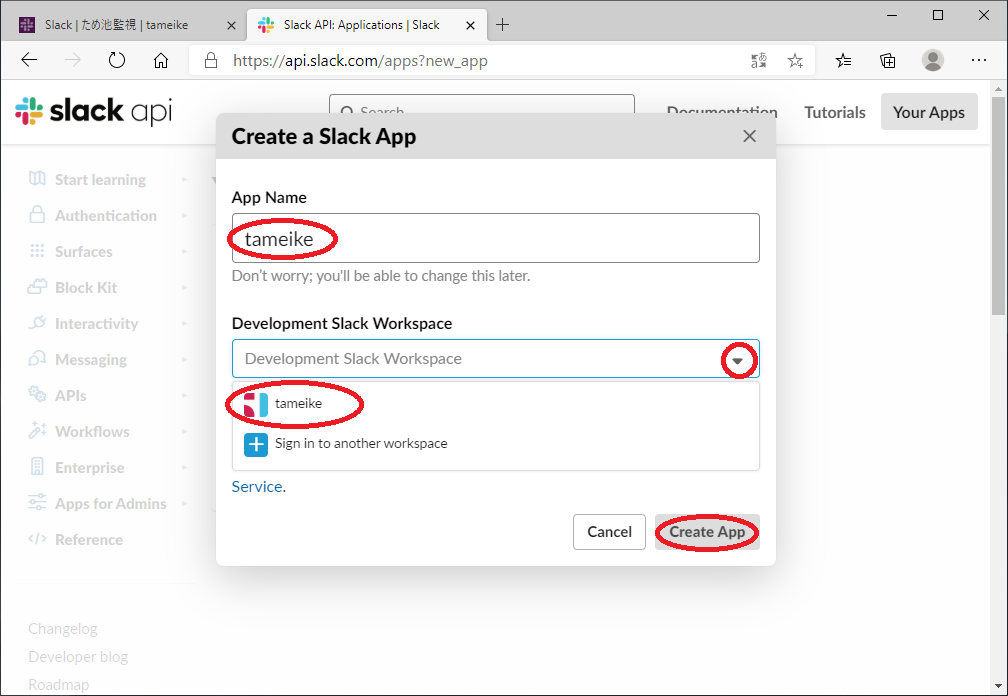Expand Development Slack Workspace dropdown arrow
1008x696 pixels.
(x=738, y=360)
